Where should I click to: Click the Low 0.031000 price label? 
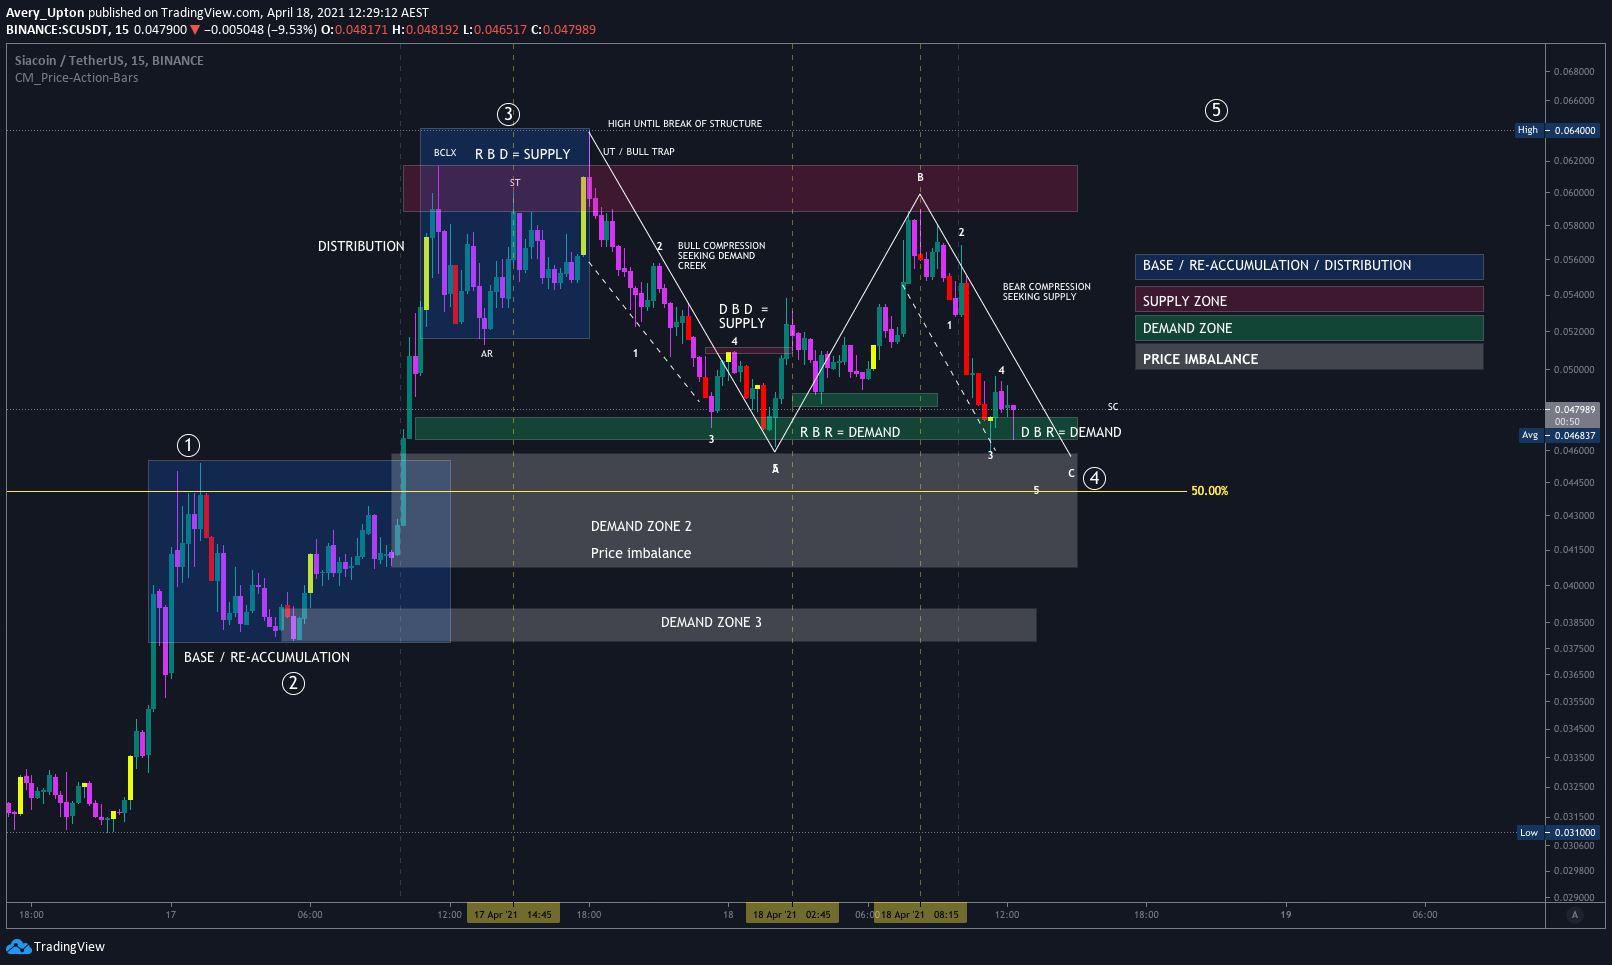(x=1557, y=832)
